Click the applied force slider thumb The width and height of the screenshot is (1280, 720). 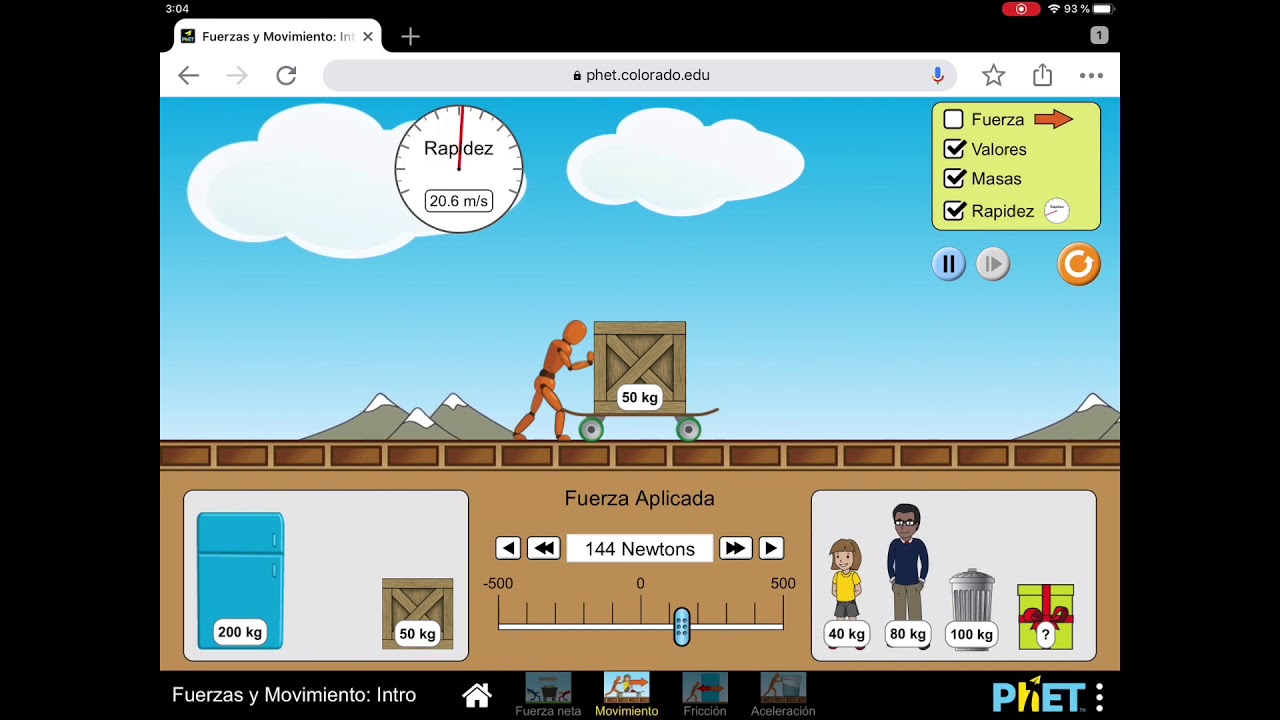681,626
